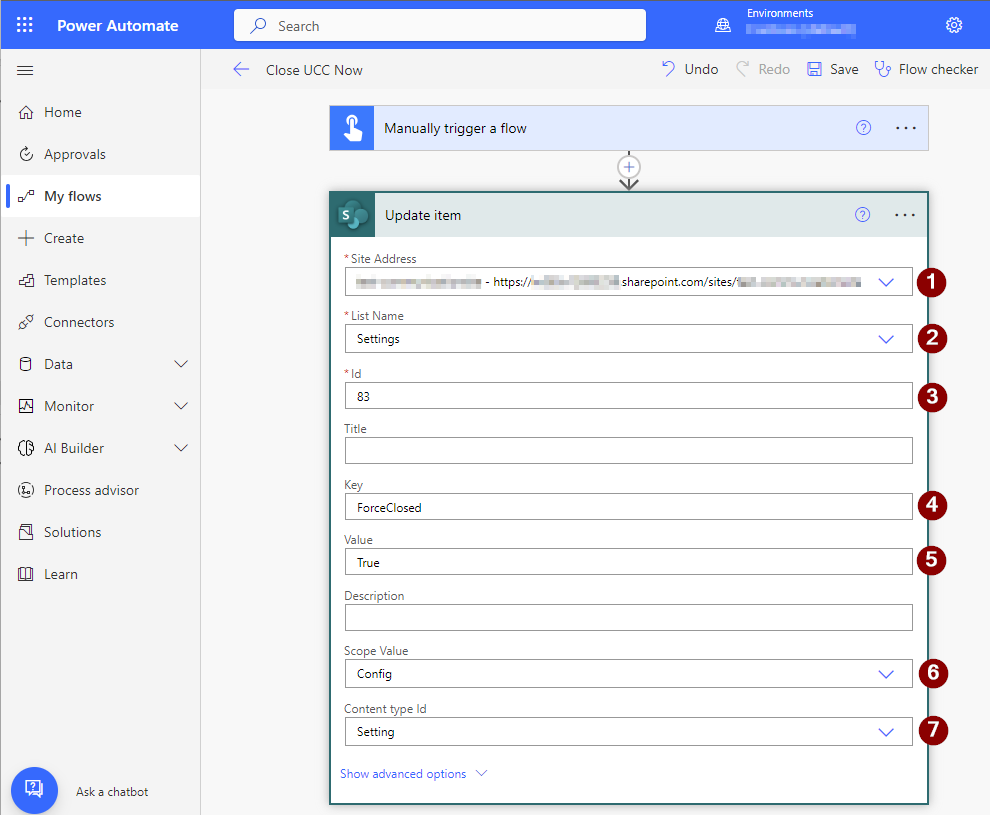The width and height of the screenshot is (990, 815).
Task: Click the Undo button
Action: 689,69
